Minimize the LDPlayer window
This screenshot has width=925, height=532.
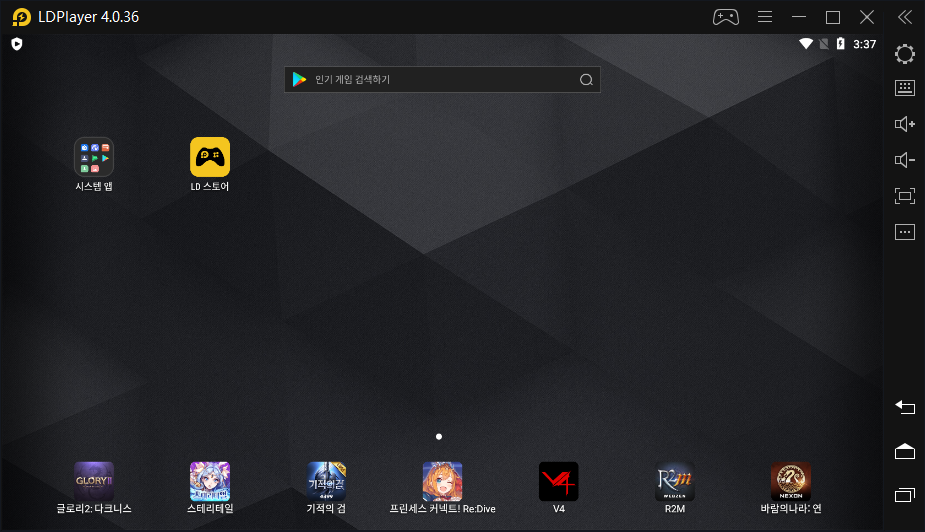click(x=799, y=17)
